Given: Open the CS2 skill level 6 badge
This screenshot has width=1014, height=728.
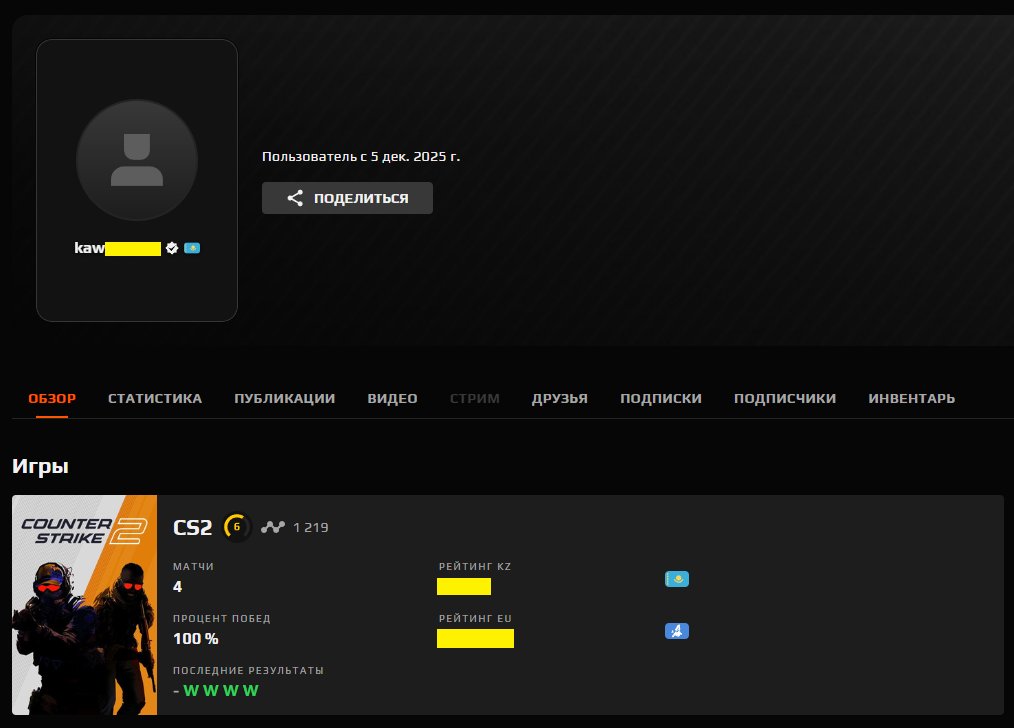Looking at the screenshot, I should click(x=234, y=524).
